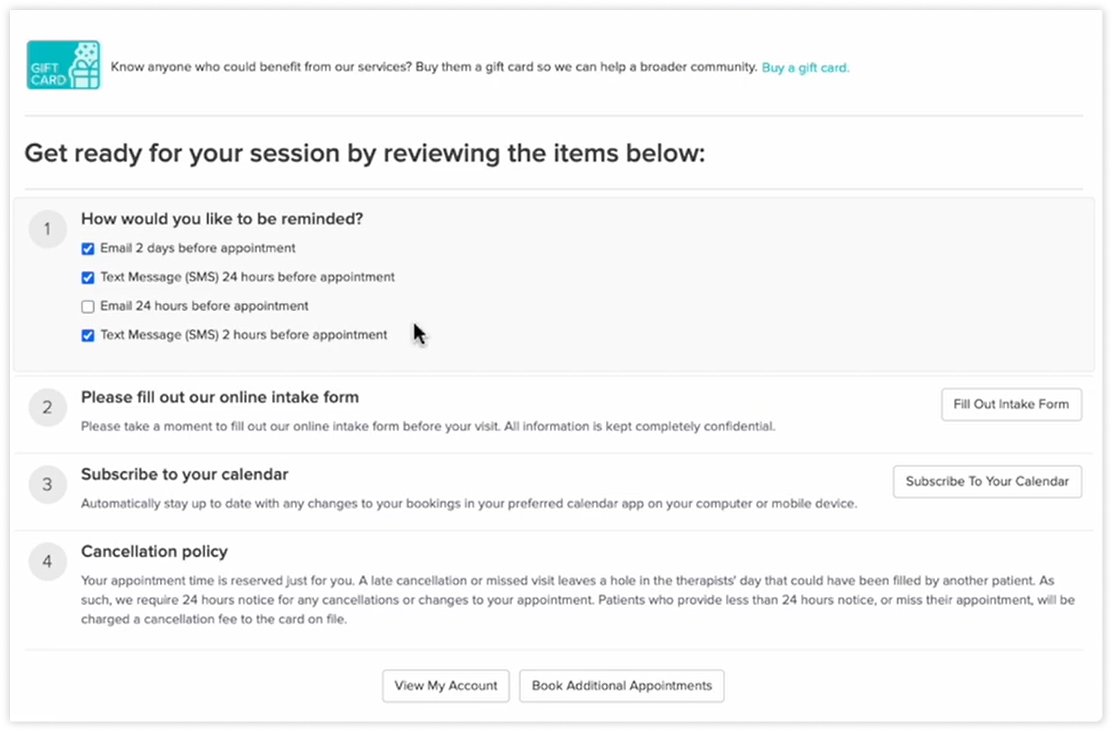
Task: Click the 'Get ready for your session' title
Action: pos(365,153)
